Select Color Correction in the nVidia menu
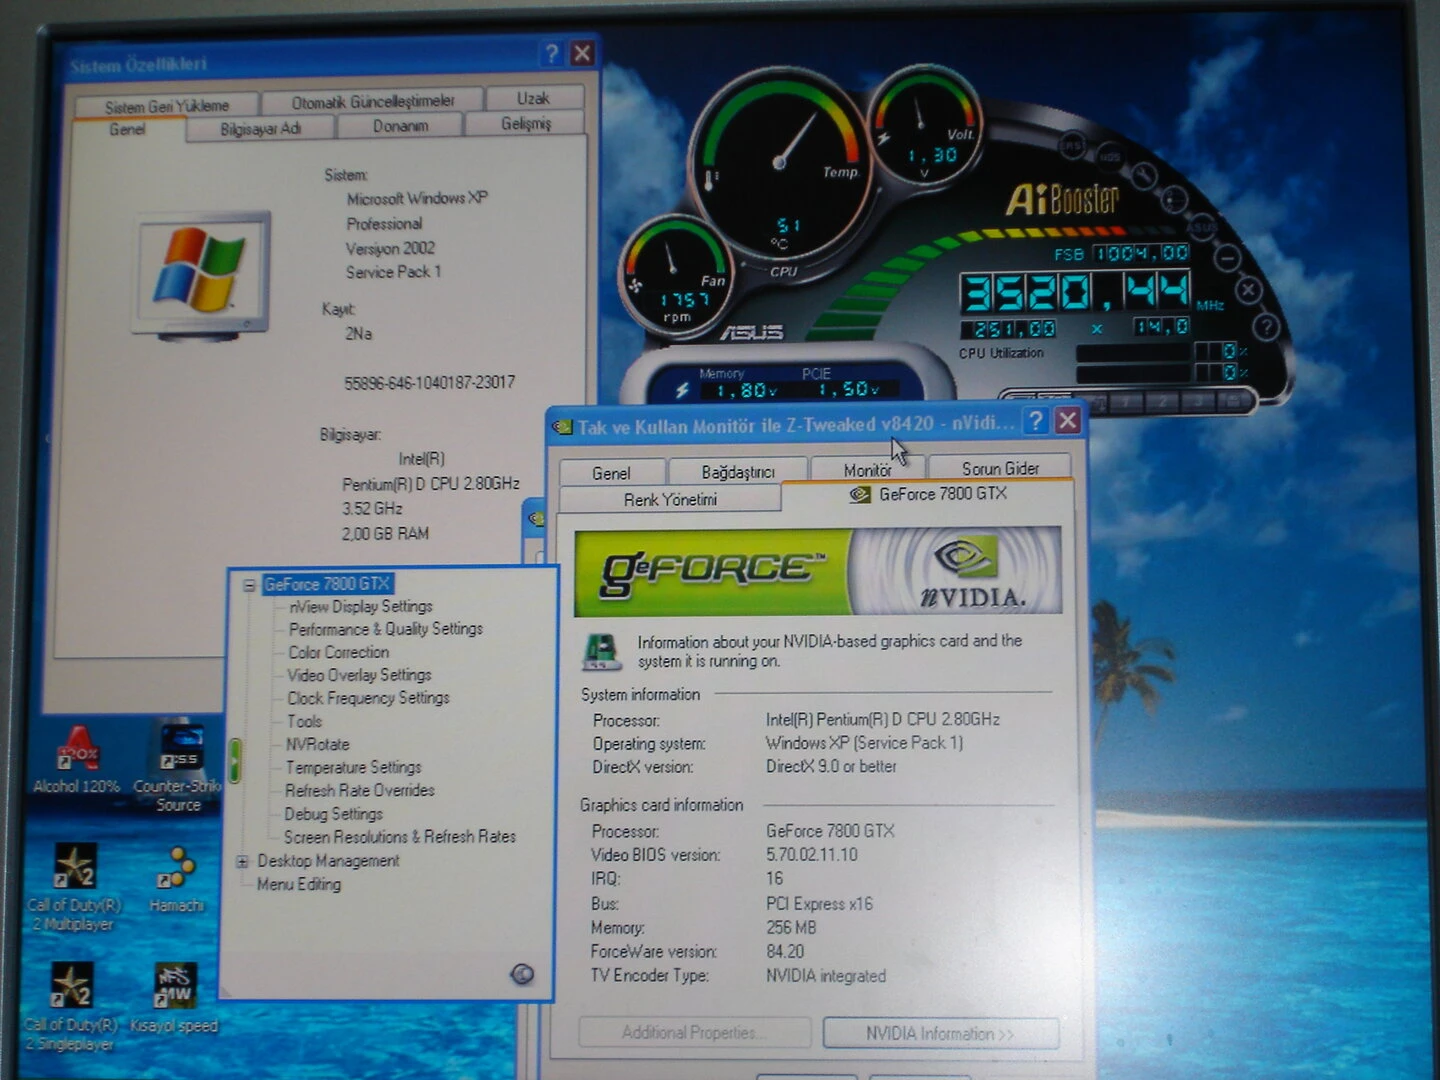Screen dimensions: 1440x1080 pyautogui.click(x=339, y=652)
